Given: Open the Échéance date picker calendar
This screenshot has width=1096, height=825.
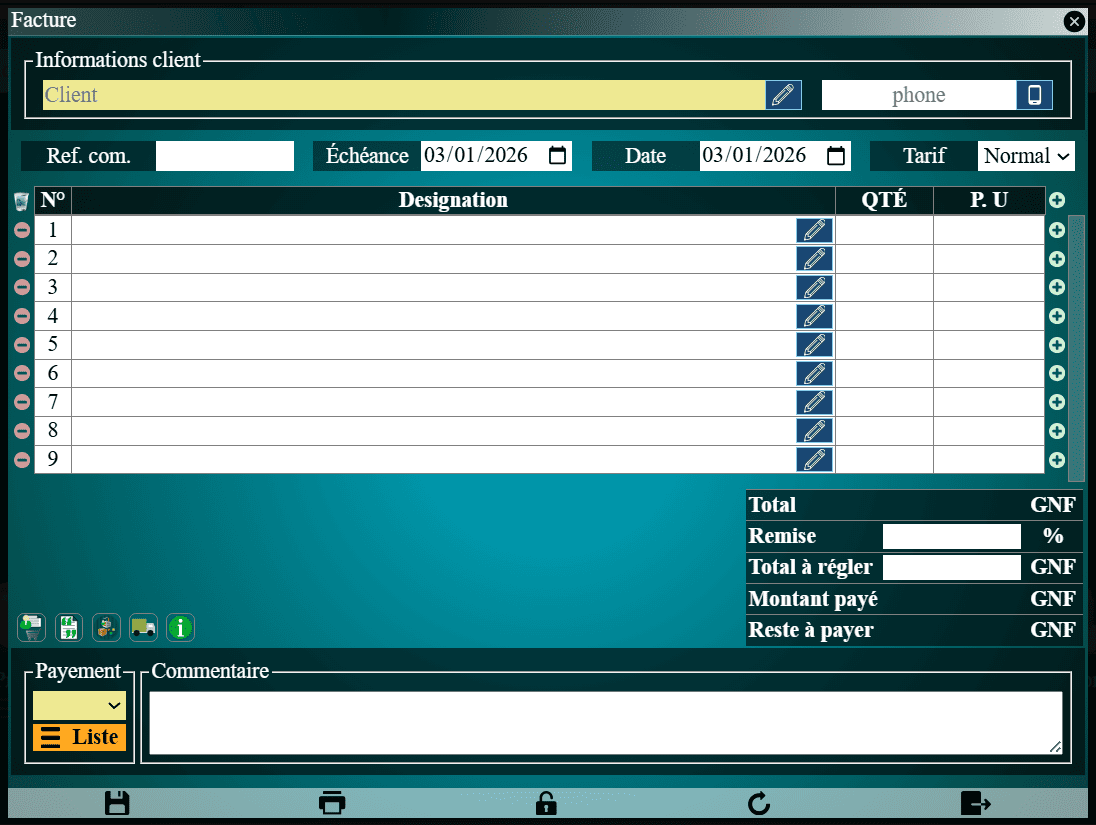Looking at the screenshot, I should point(558,156).
